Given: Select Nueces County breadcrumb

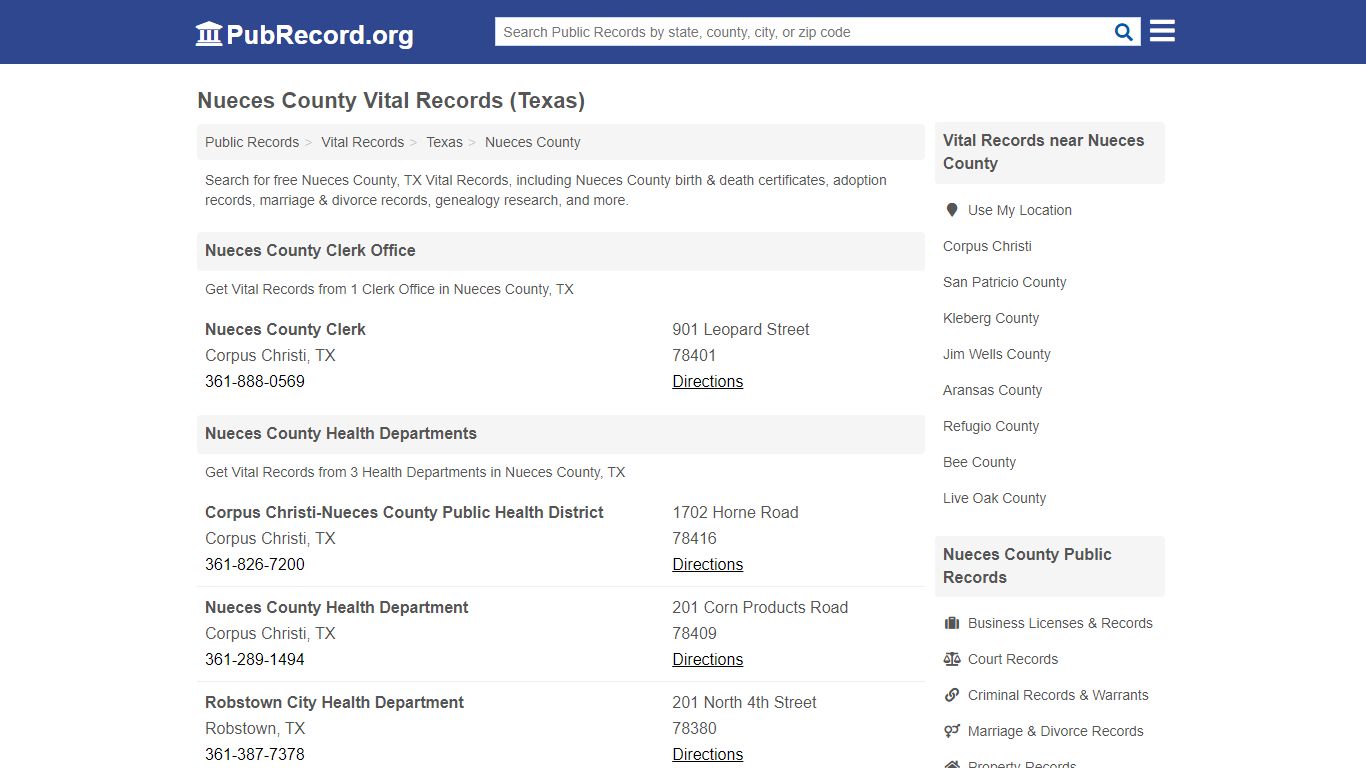Looking at the screenshot, I should pos(532,142).
